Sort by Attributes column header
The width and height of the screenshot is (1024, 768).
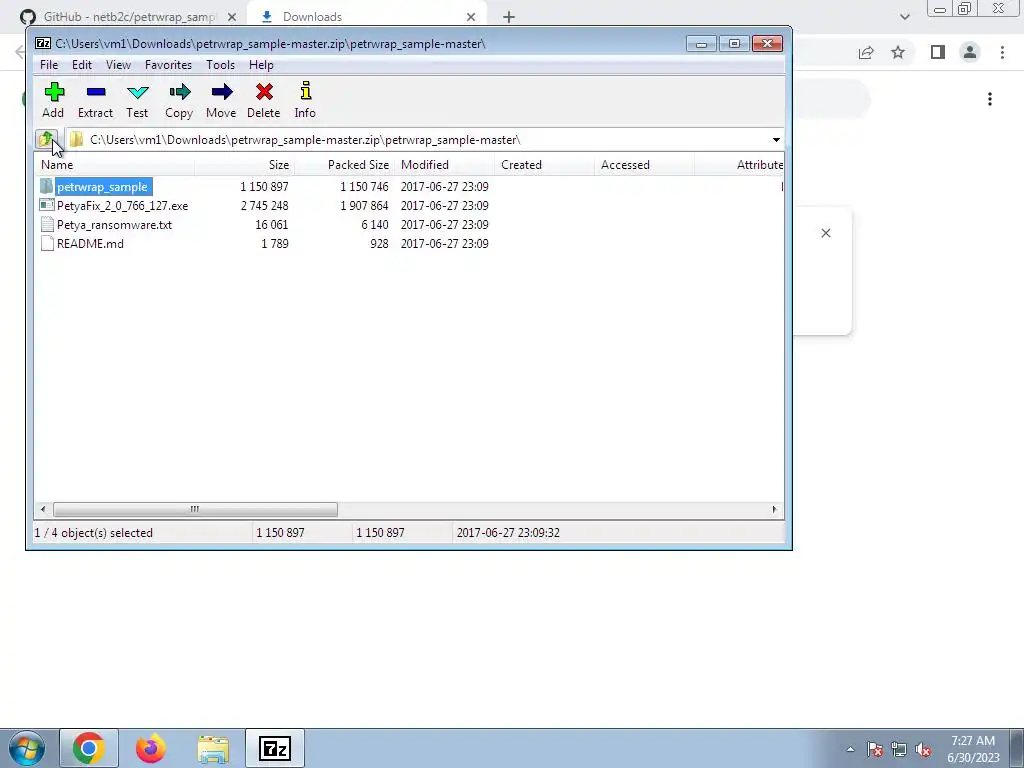(x=739, y=165)
